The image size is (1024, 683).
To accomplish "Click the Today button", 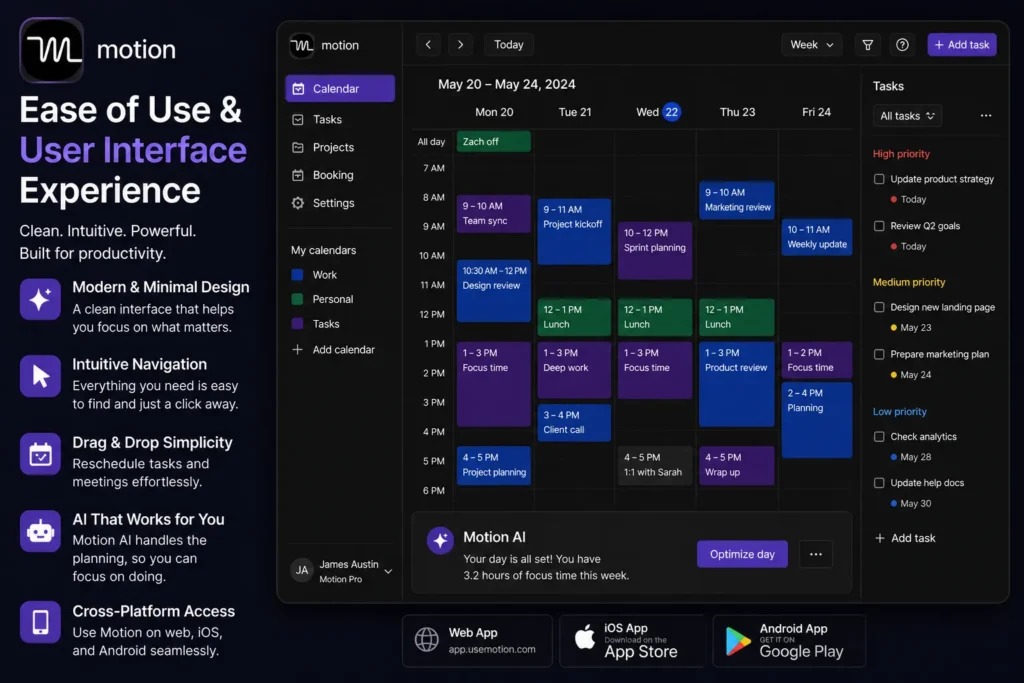I will point(509,44).
